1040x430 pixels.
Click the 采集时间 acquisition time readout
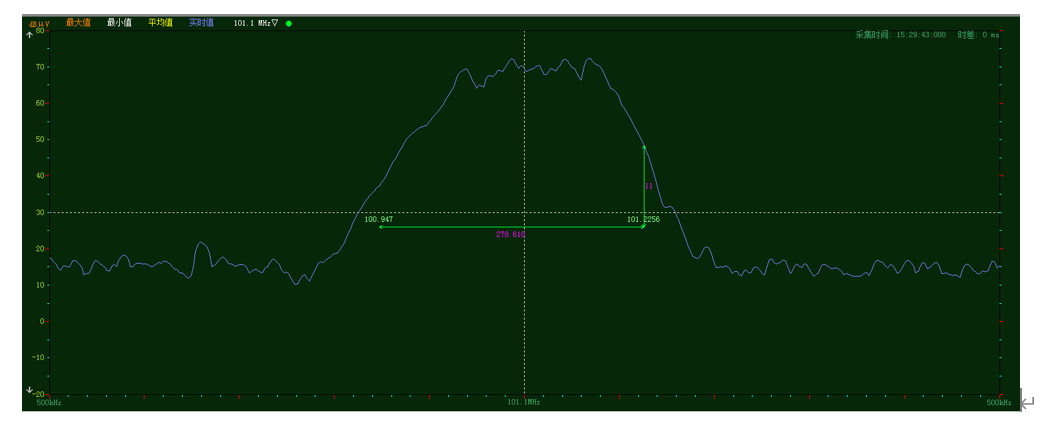(x=900, y=34)
